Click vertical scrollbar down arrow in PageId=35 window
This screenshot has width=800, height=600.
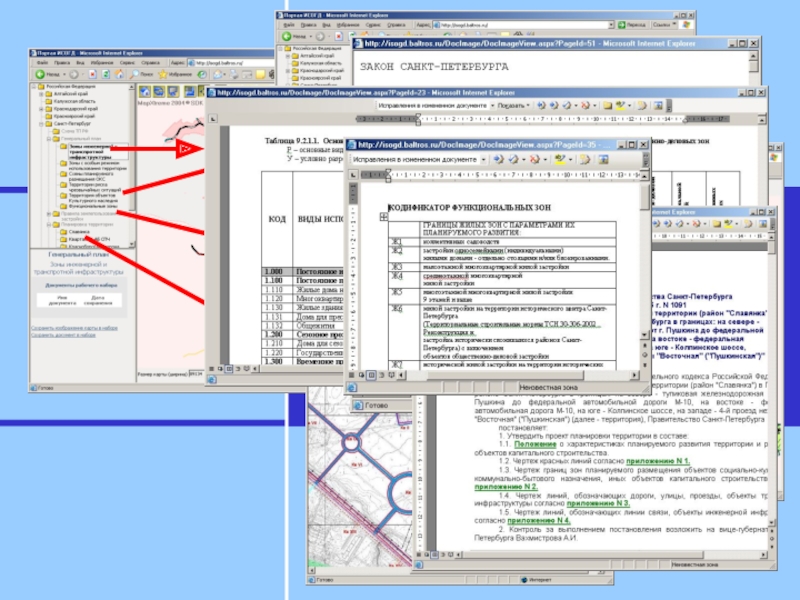644,335
